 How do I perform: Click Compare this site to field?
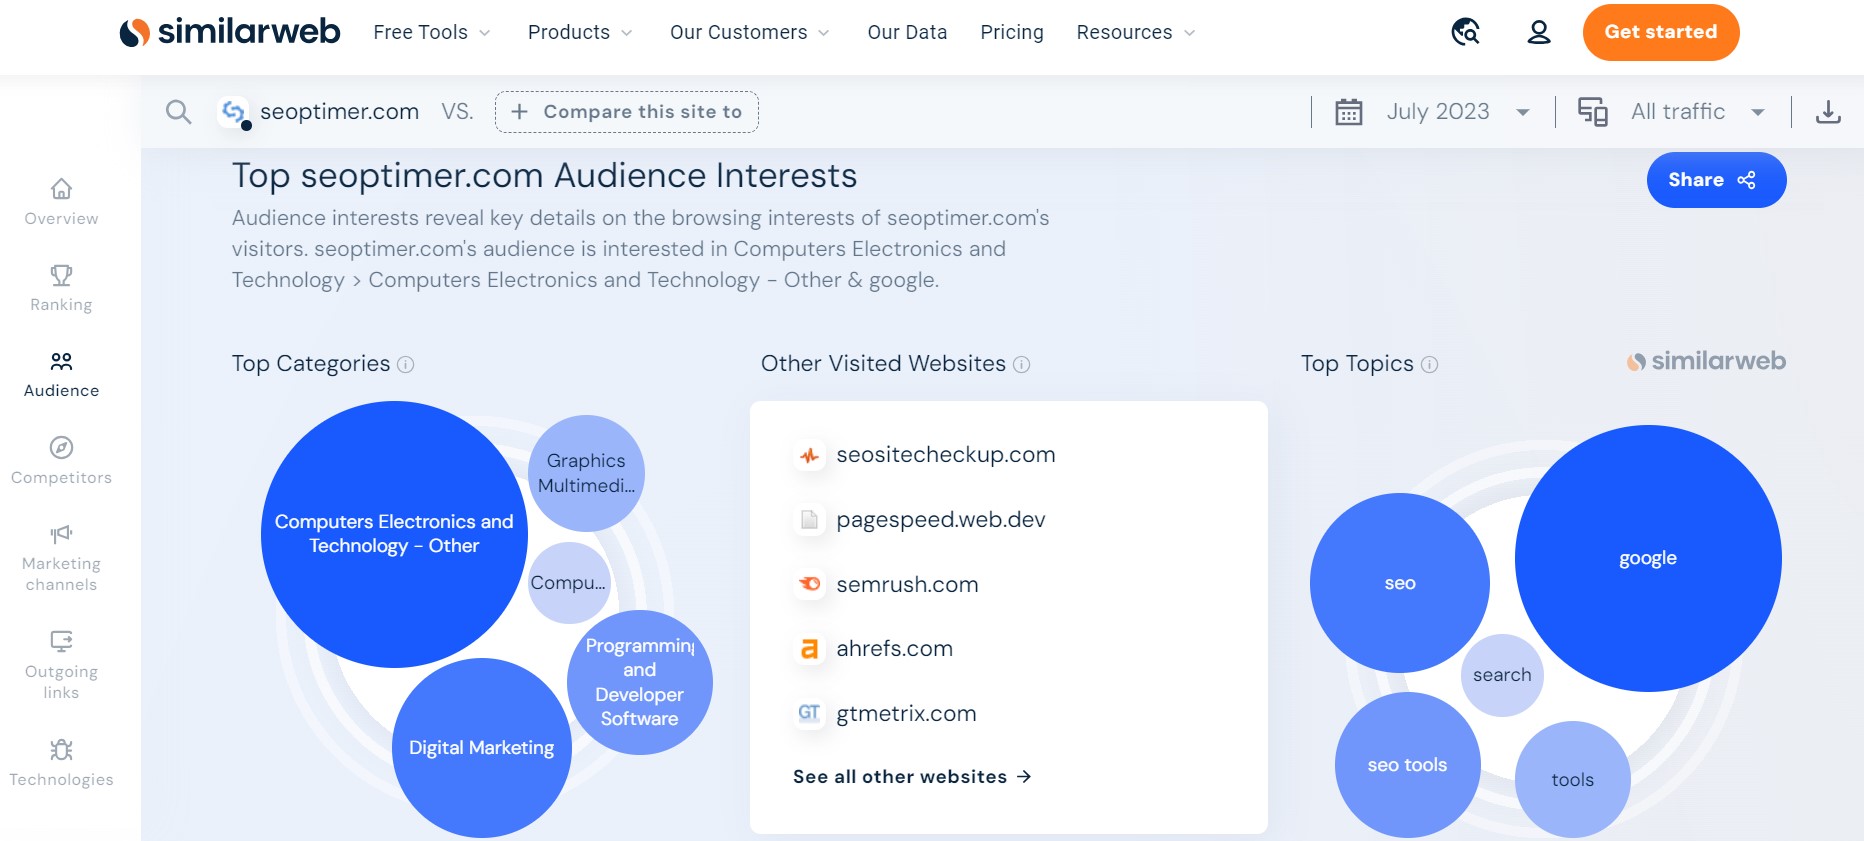pyautogui.click(x=627, y=112)
